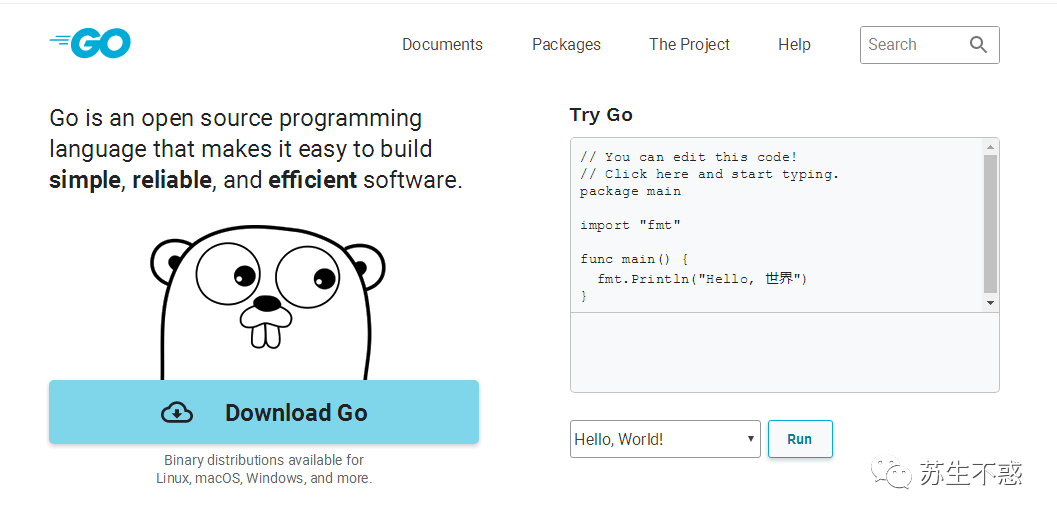Click the cloud download icon
Viewport: 1057px width, 520px height.
177,412
